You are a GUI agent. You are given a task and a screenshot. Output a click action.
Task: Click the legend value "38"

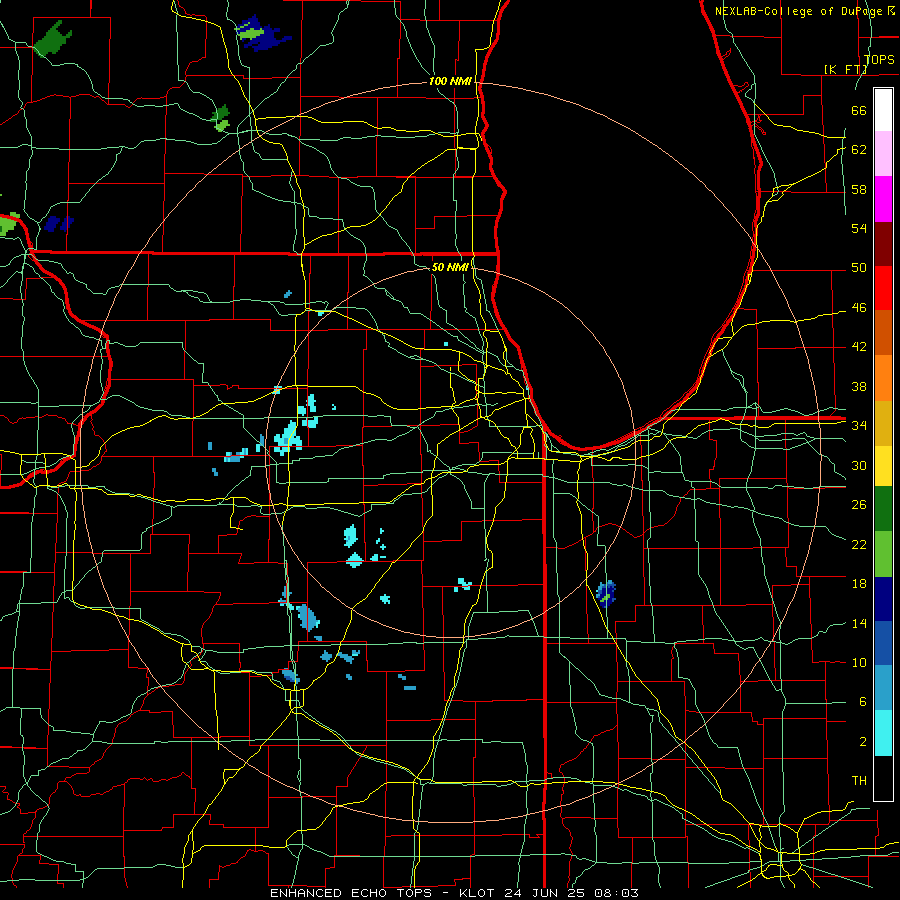click(x=859, y=386)
